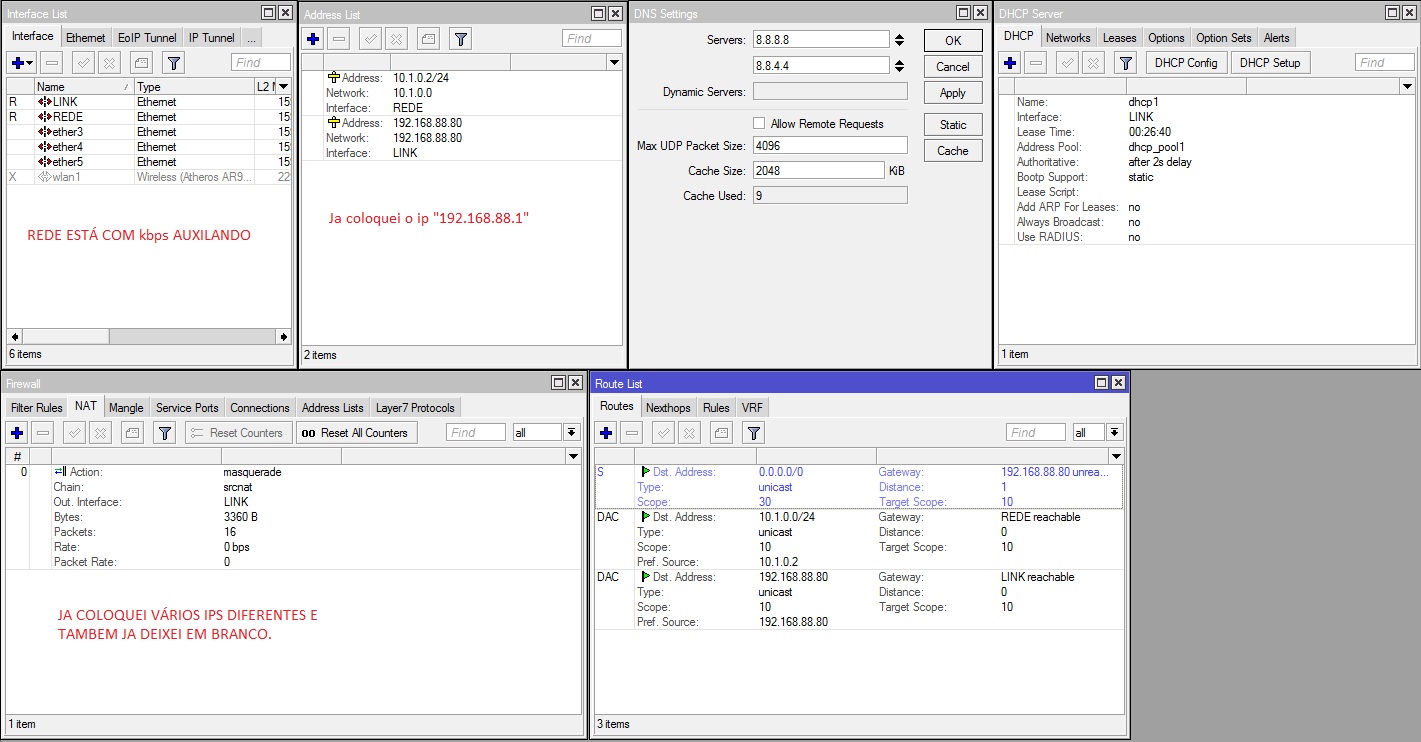Image resolution: width=1421 pixels, height=742 pixels.
Task: Expand the column dropdown arrow in Address List
Action: pos(614,63)
